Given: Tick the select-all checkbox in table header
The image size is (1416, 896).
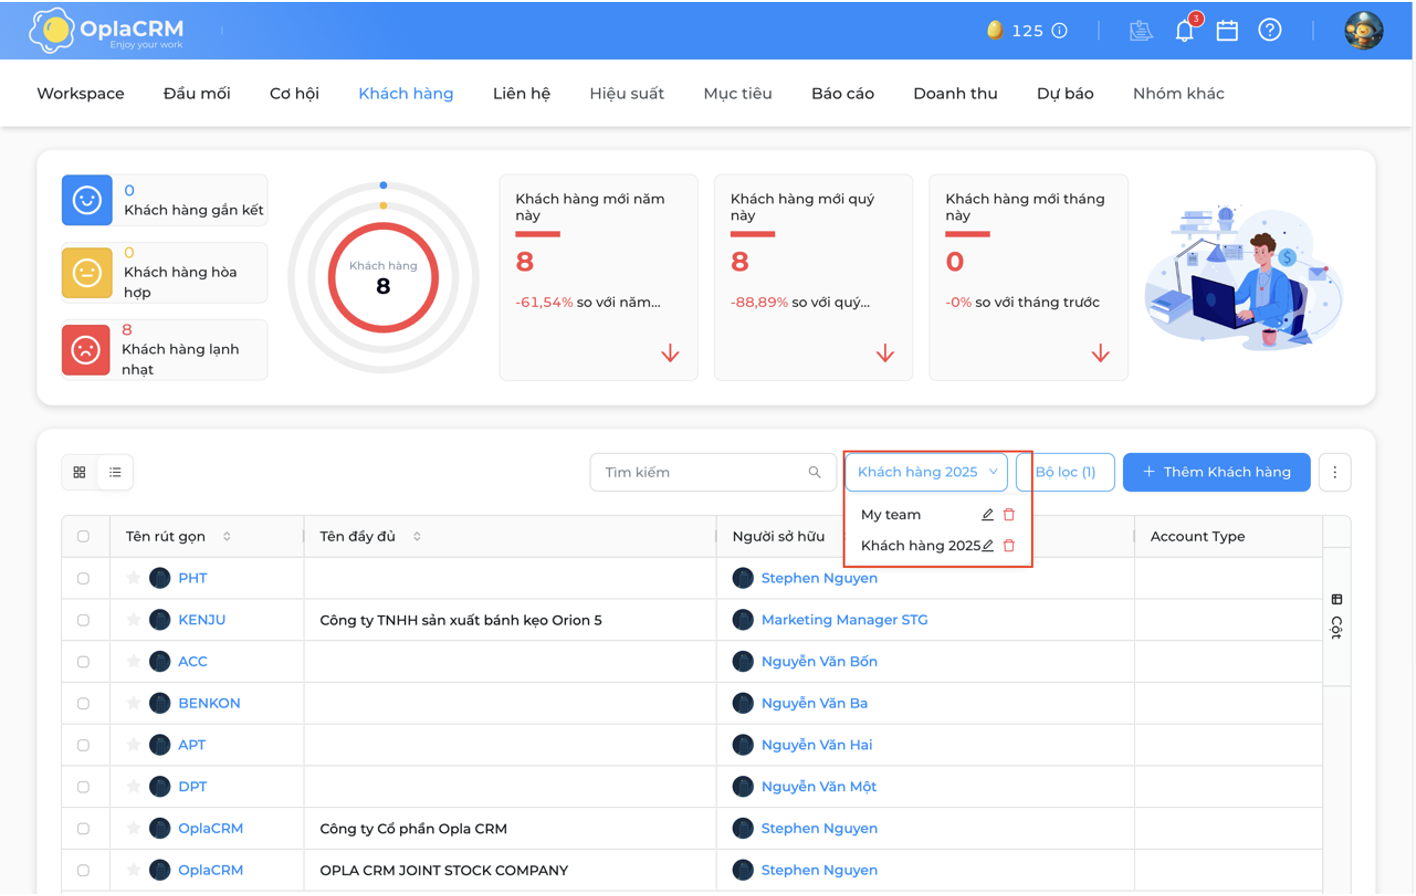Looking at the screenshot, I should point(83,537).
